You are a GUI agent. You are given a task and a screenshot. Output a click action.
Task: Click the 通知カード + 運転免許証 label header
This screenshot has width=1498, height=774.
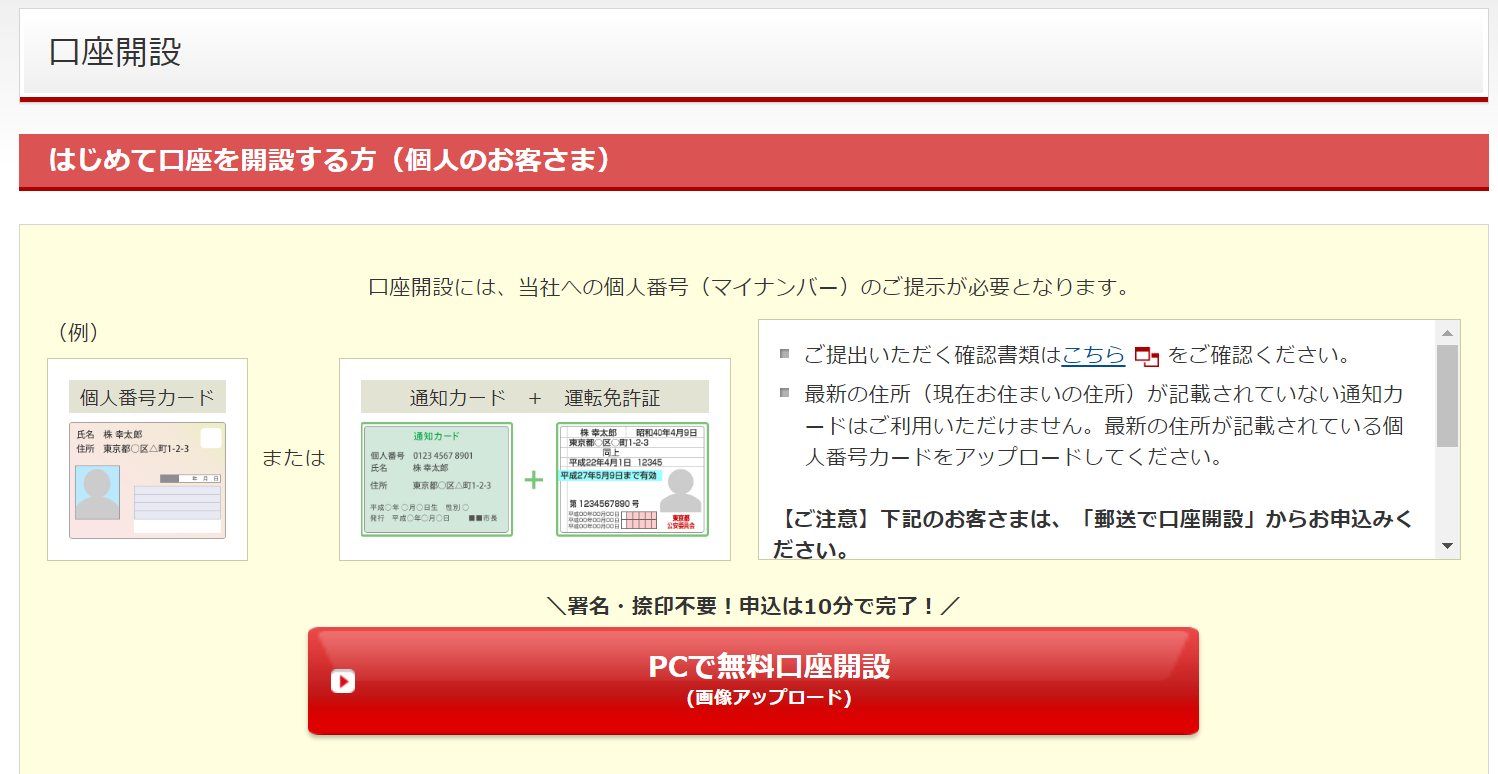tap(534, 397)
